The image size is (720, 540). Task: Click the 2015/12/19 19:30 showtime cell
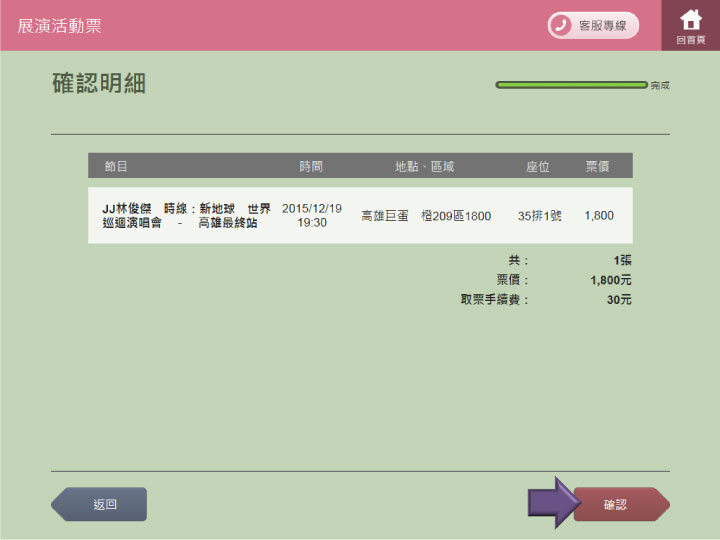tap(312, 215)
